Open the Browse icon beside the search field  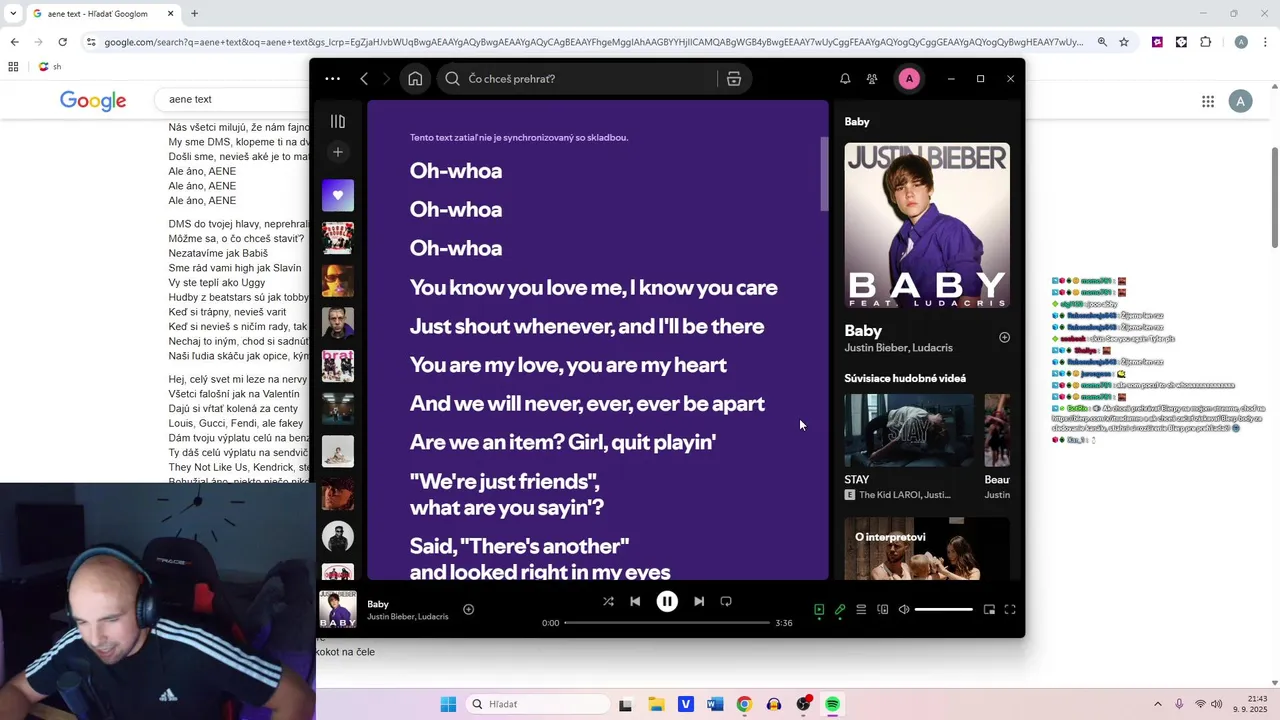click(734, 79)
